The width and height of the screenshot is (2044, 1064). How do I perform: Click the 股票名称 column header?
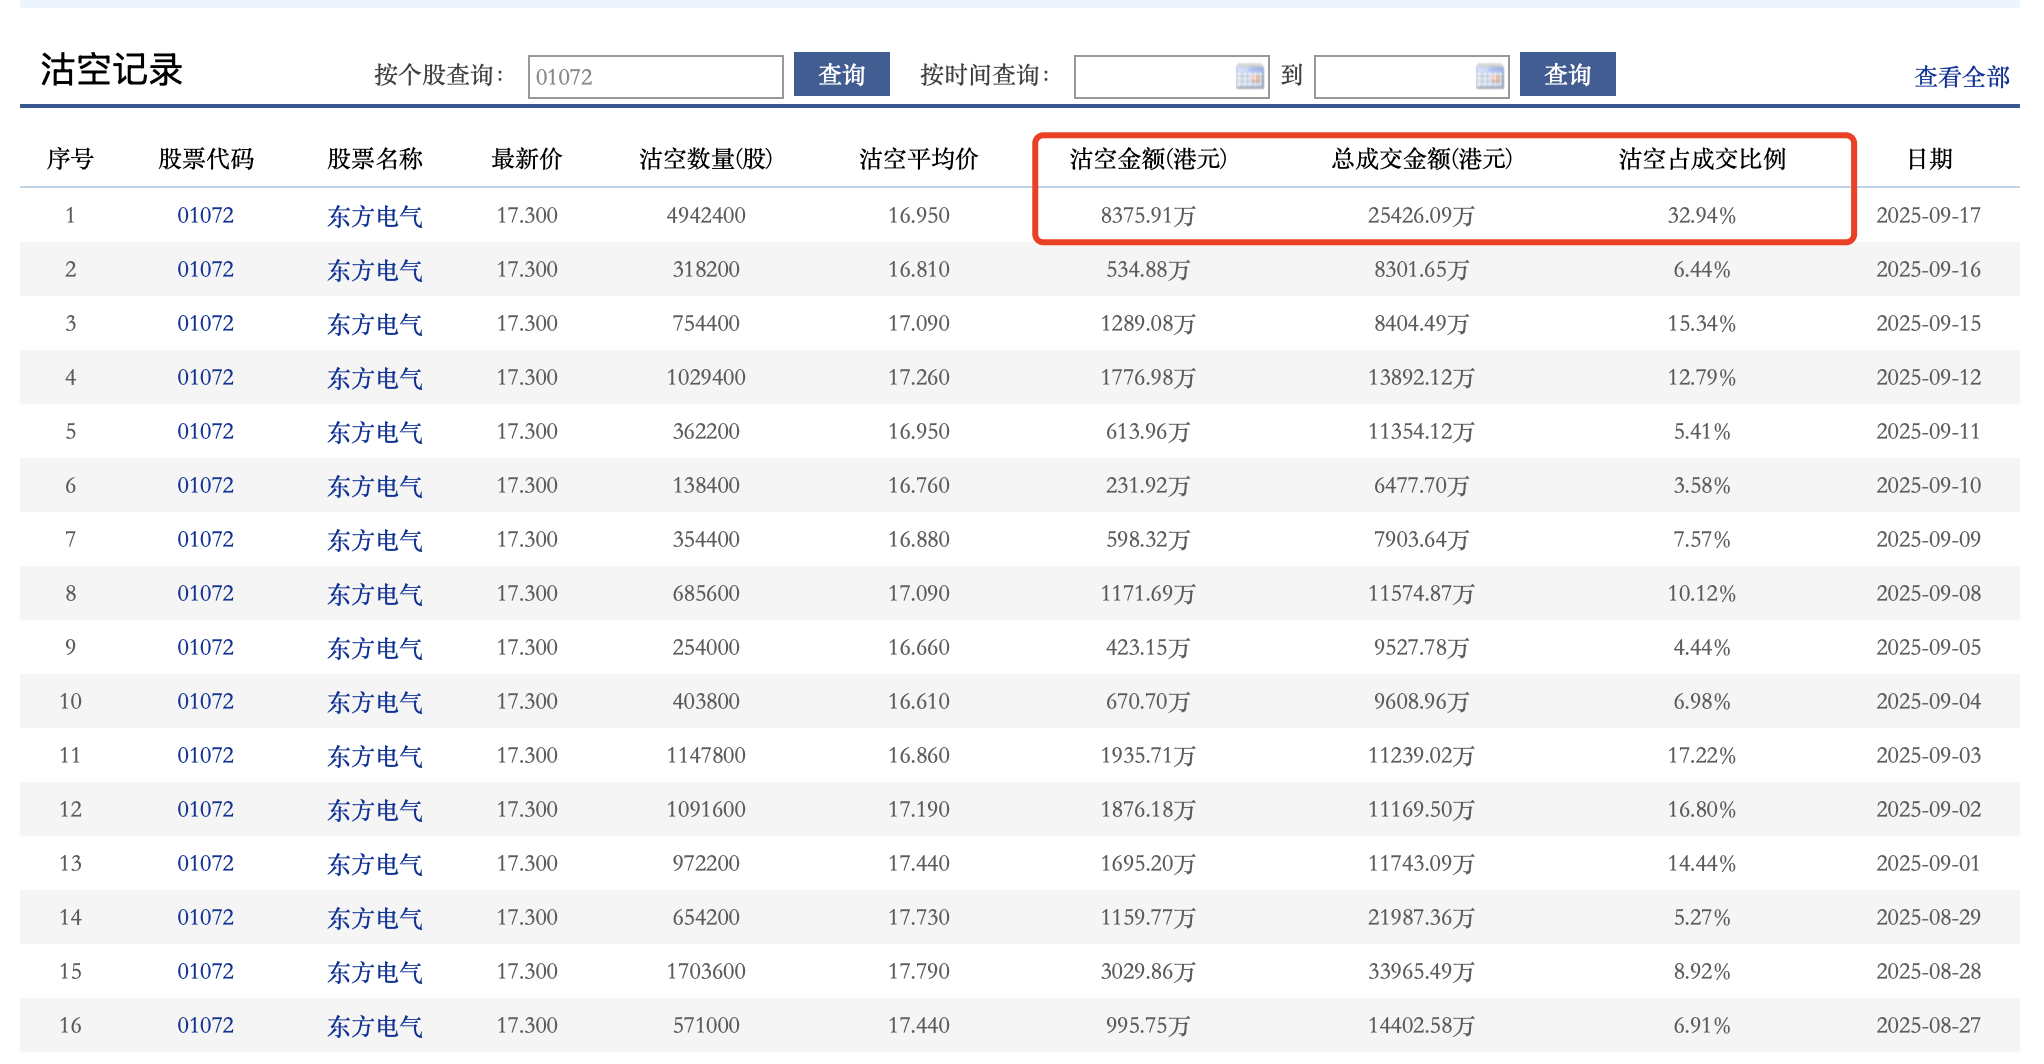[x=375, y=159]
